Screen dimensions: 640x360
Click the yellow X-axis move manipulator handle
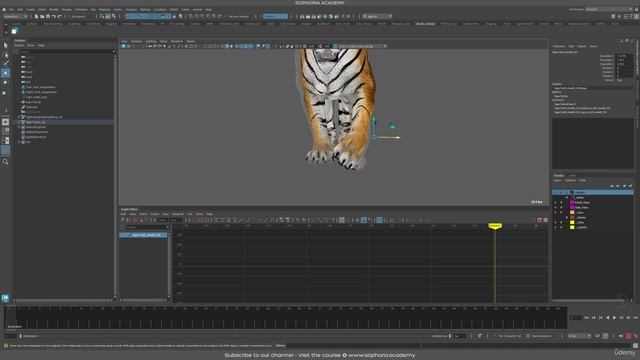click(398, 138)
